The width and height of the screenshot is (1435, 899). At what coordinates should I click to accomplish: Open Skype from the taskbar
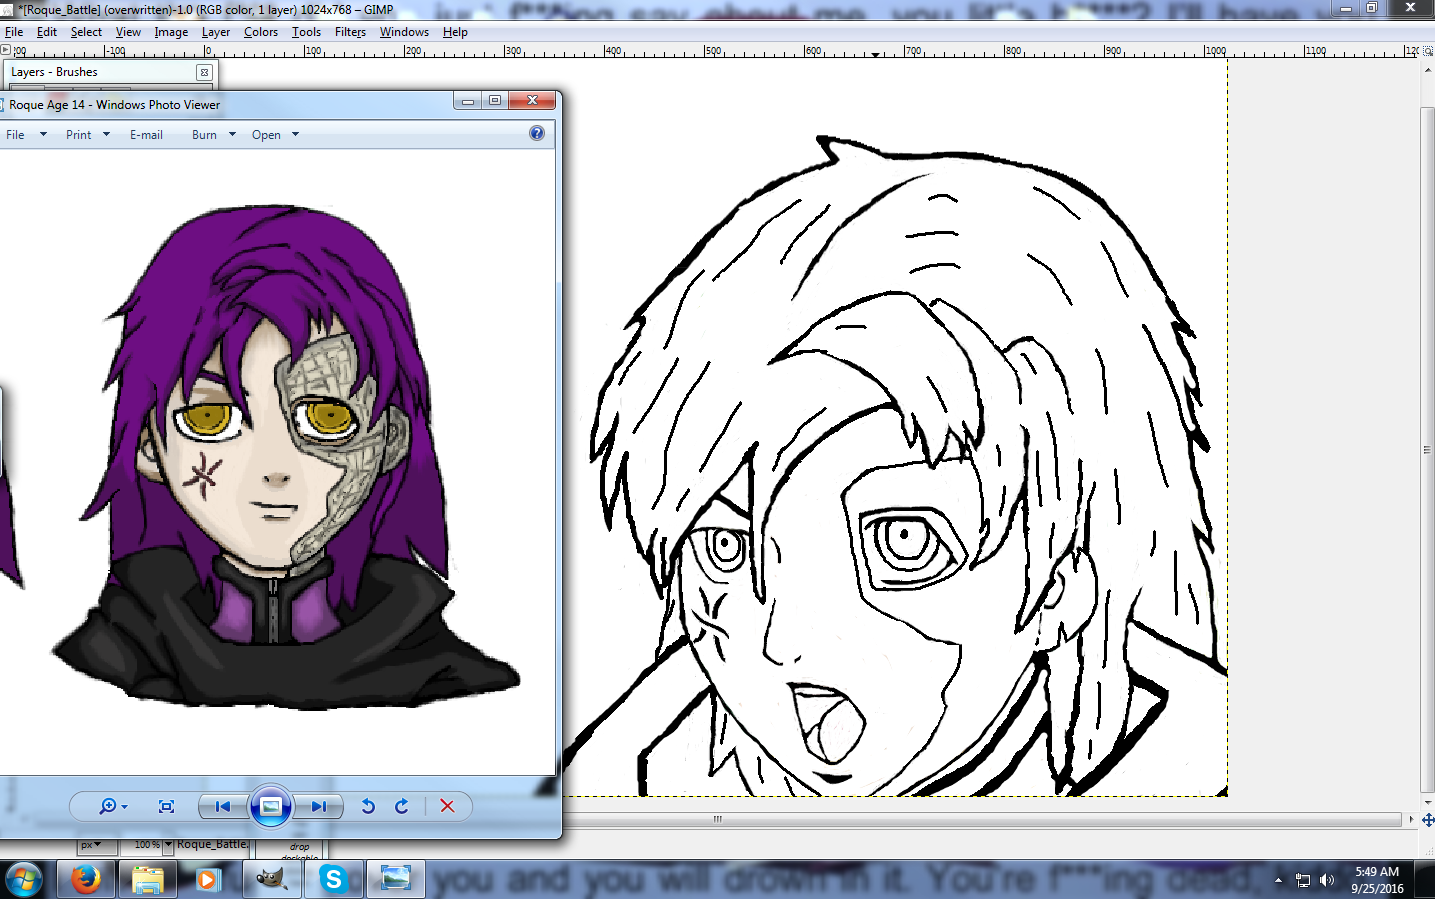(x=333, y=880)
